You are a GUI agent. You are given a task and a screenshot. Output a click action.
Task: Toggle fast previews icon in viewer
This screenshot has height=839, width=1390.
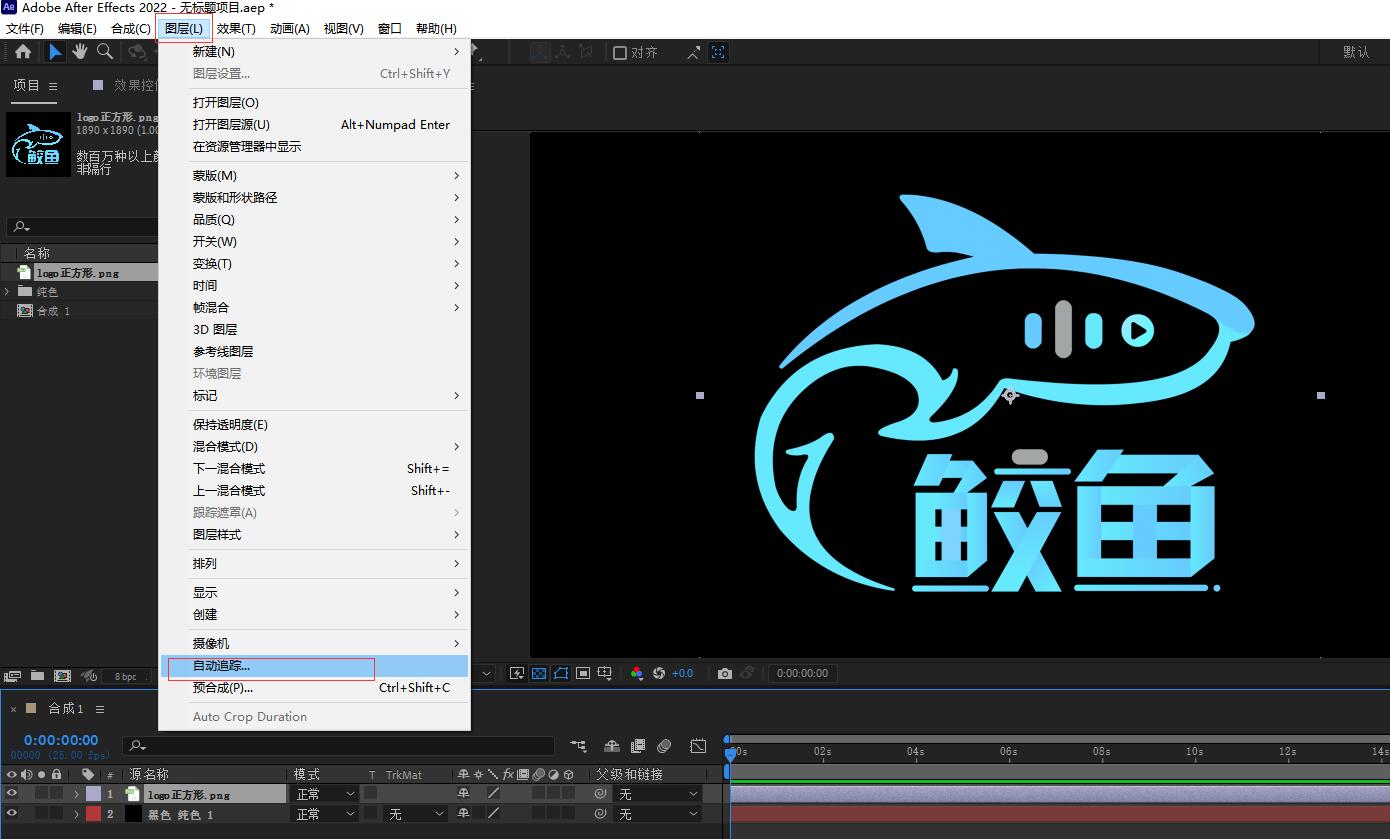click(x=517, y=673)
